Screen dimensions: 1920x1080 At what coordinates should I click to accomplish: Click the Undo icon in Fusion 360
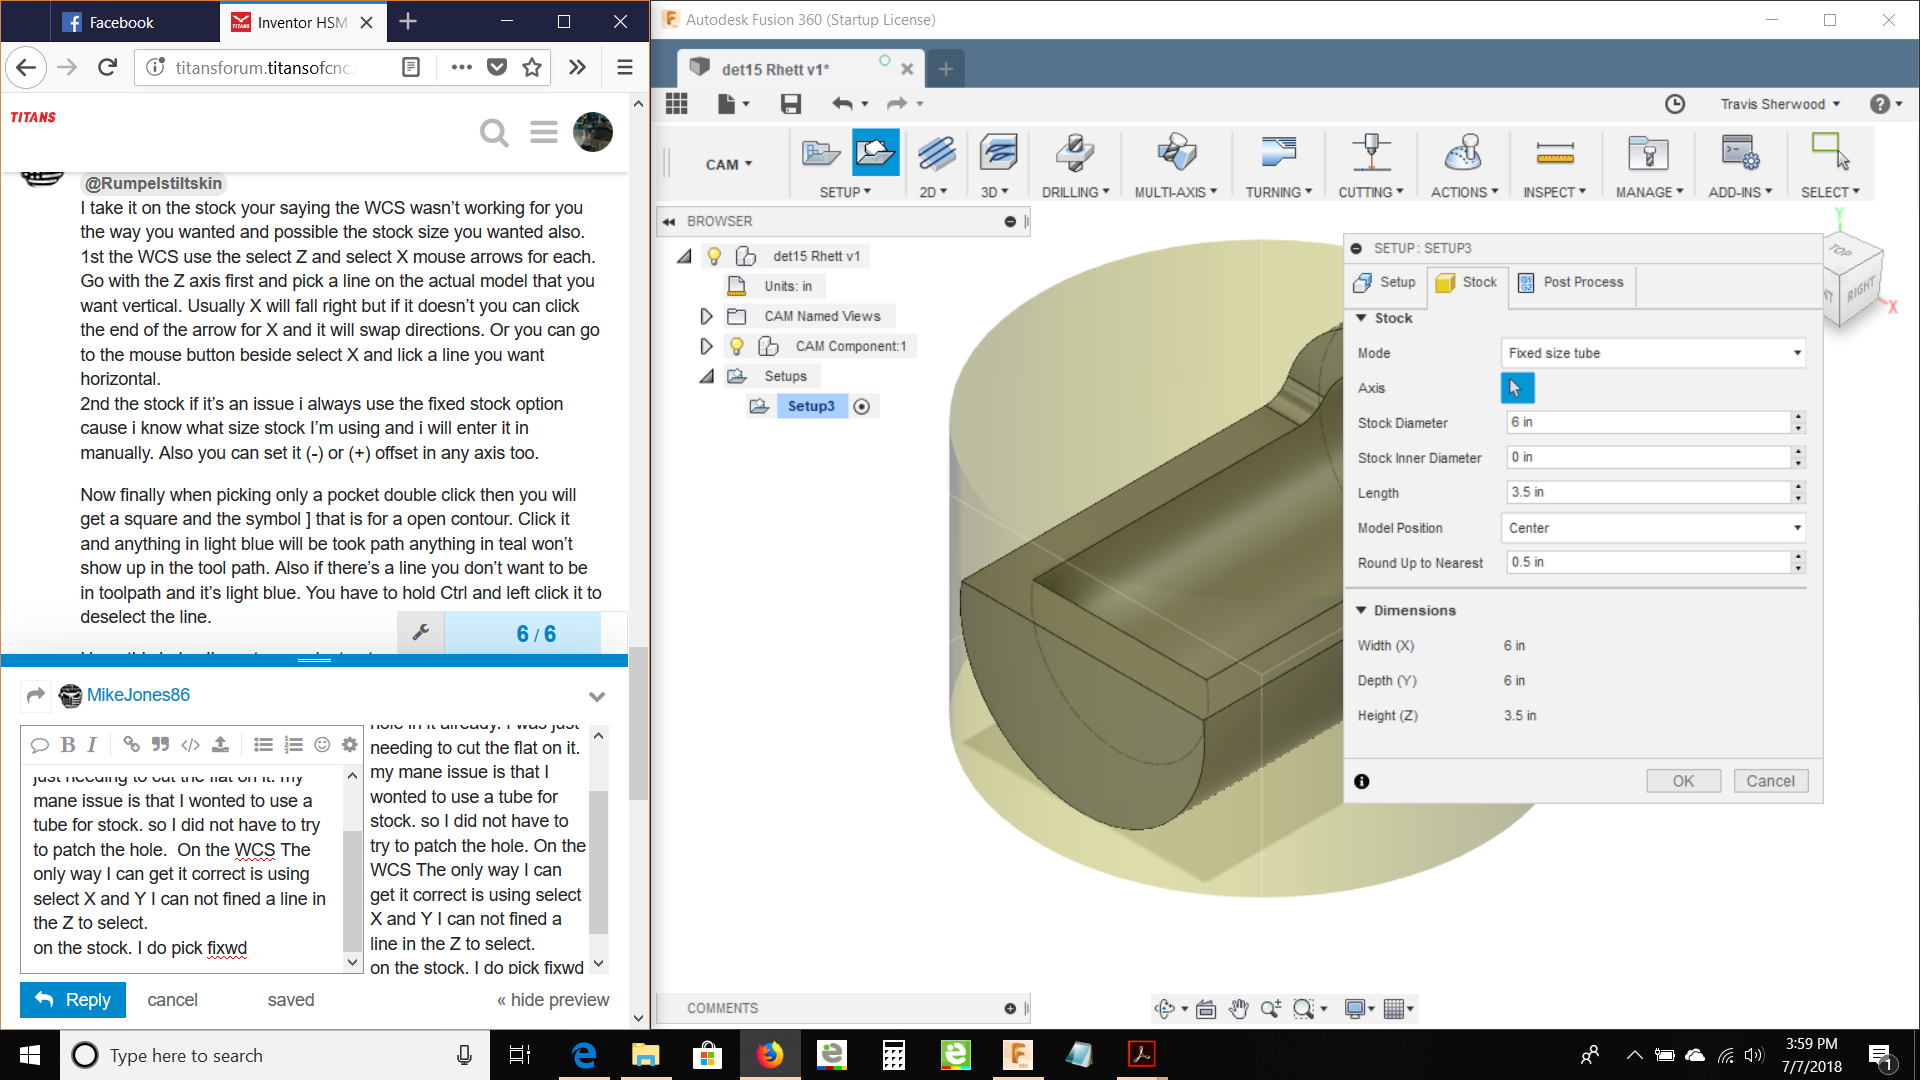842,103
